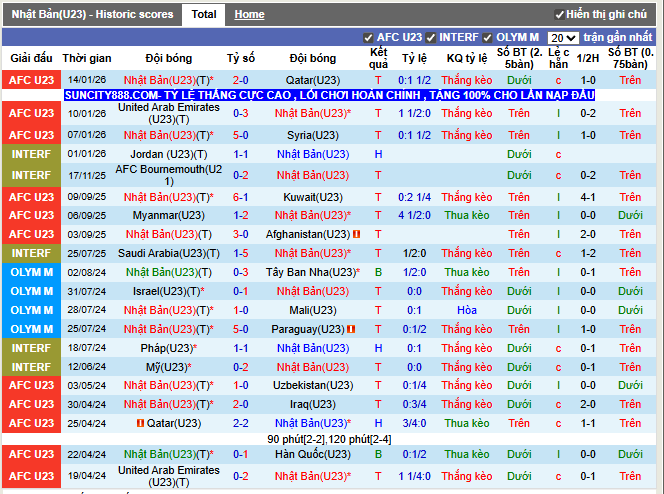Select Iraq(U23) team name
Viewport: 664px width, 494px height.
pyautogui.click(x=313, y=404)
